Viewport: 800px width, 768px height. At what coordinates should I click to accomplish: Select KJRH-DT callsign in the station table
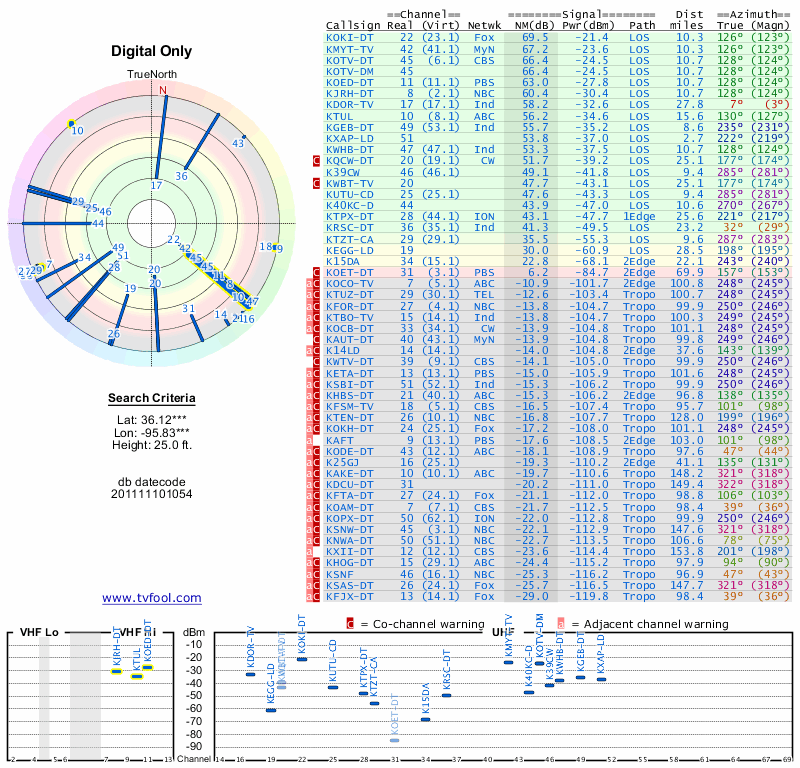350,94
